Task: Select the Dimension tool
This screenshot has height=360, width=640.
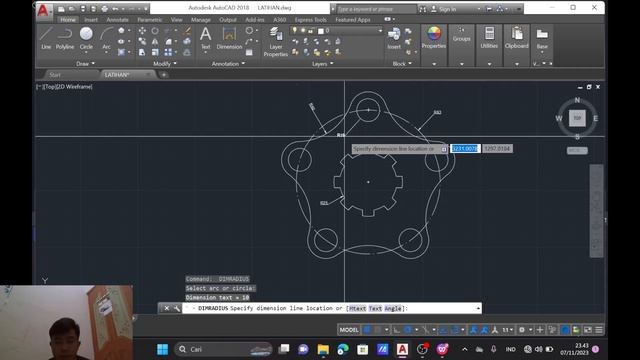Action: pyautogui.click(x=229, y=38)
